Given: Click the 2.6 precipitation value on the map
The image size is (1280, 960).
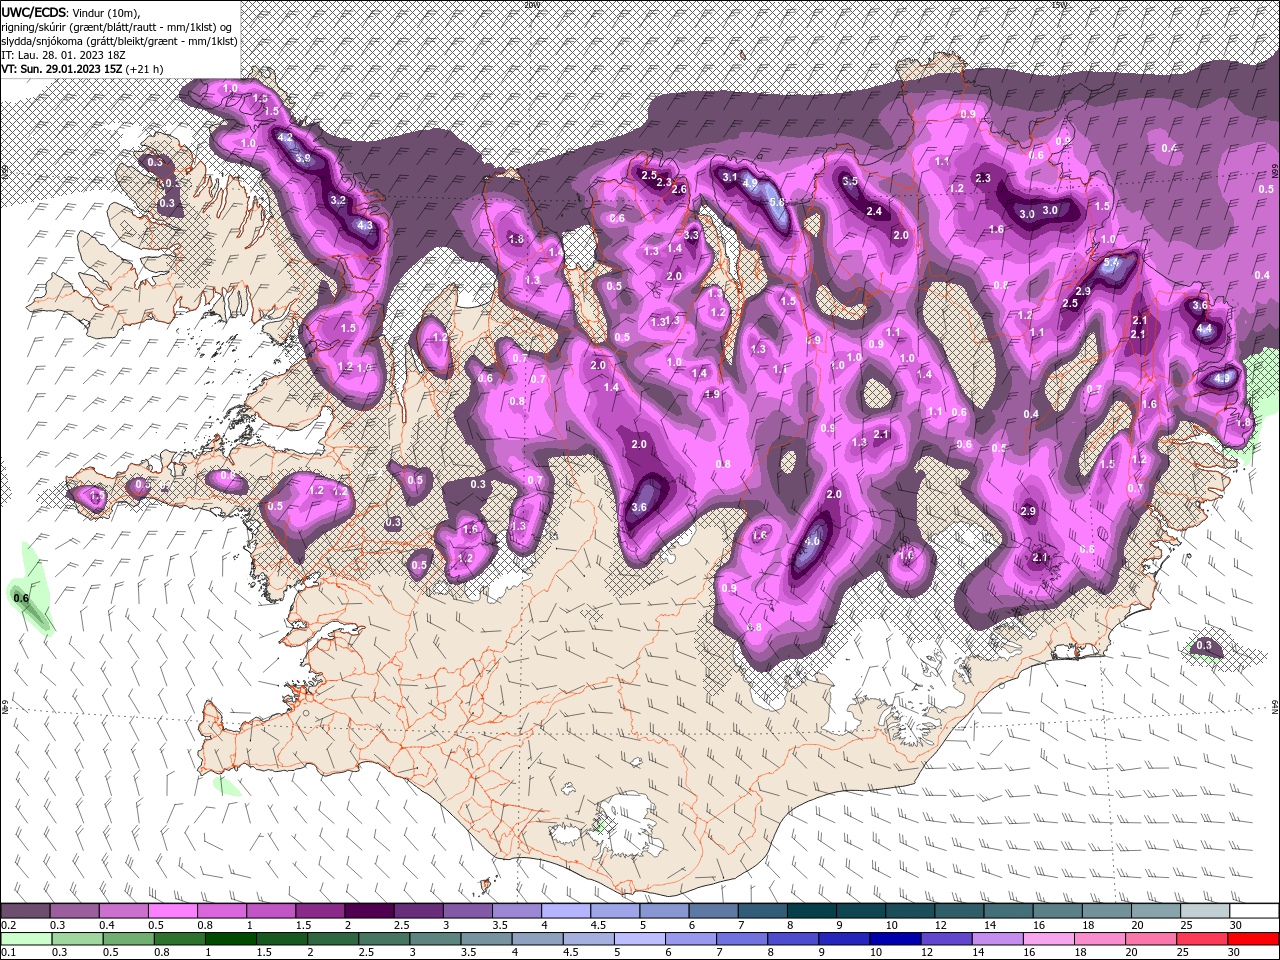Looking at the screenshot, I should pyautogui.click(x=679, y=189).
